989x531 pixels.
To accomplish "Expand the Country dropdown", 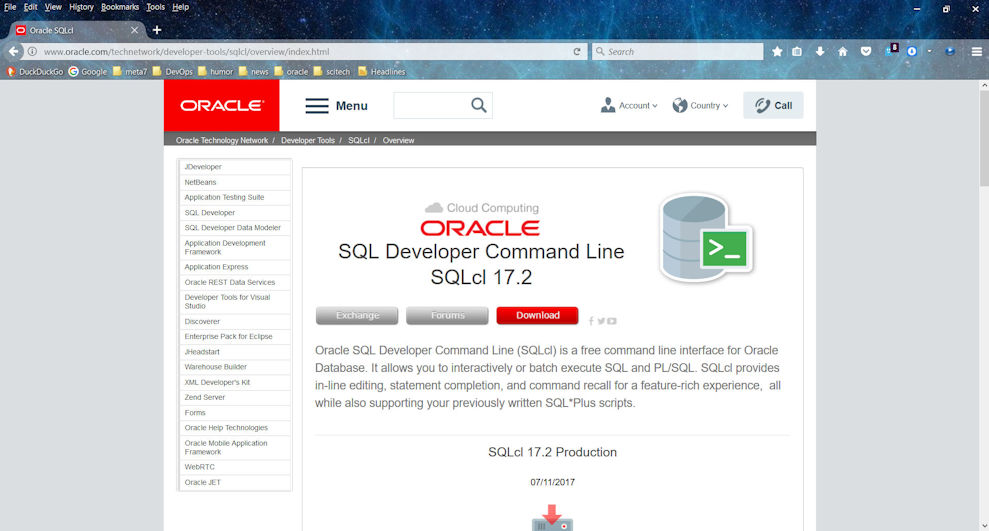I will tap(700, 105).
